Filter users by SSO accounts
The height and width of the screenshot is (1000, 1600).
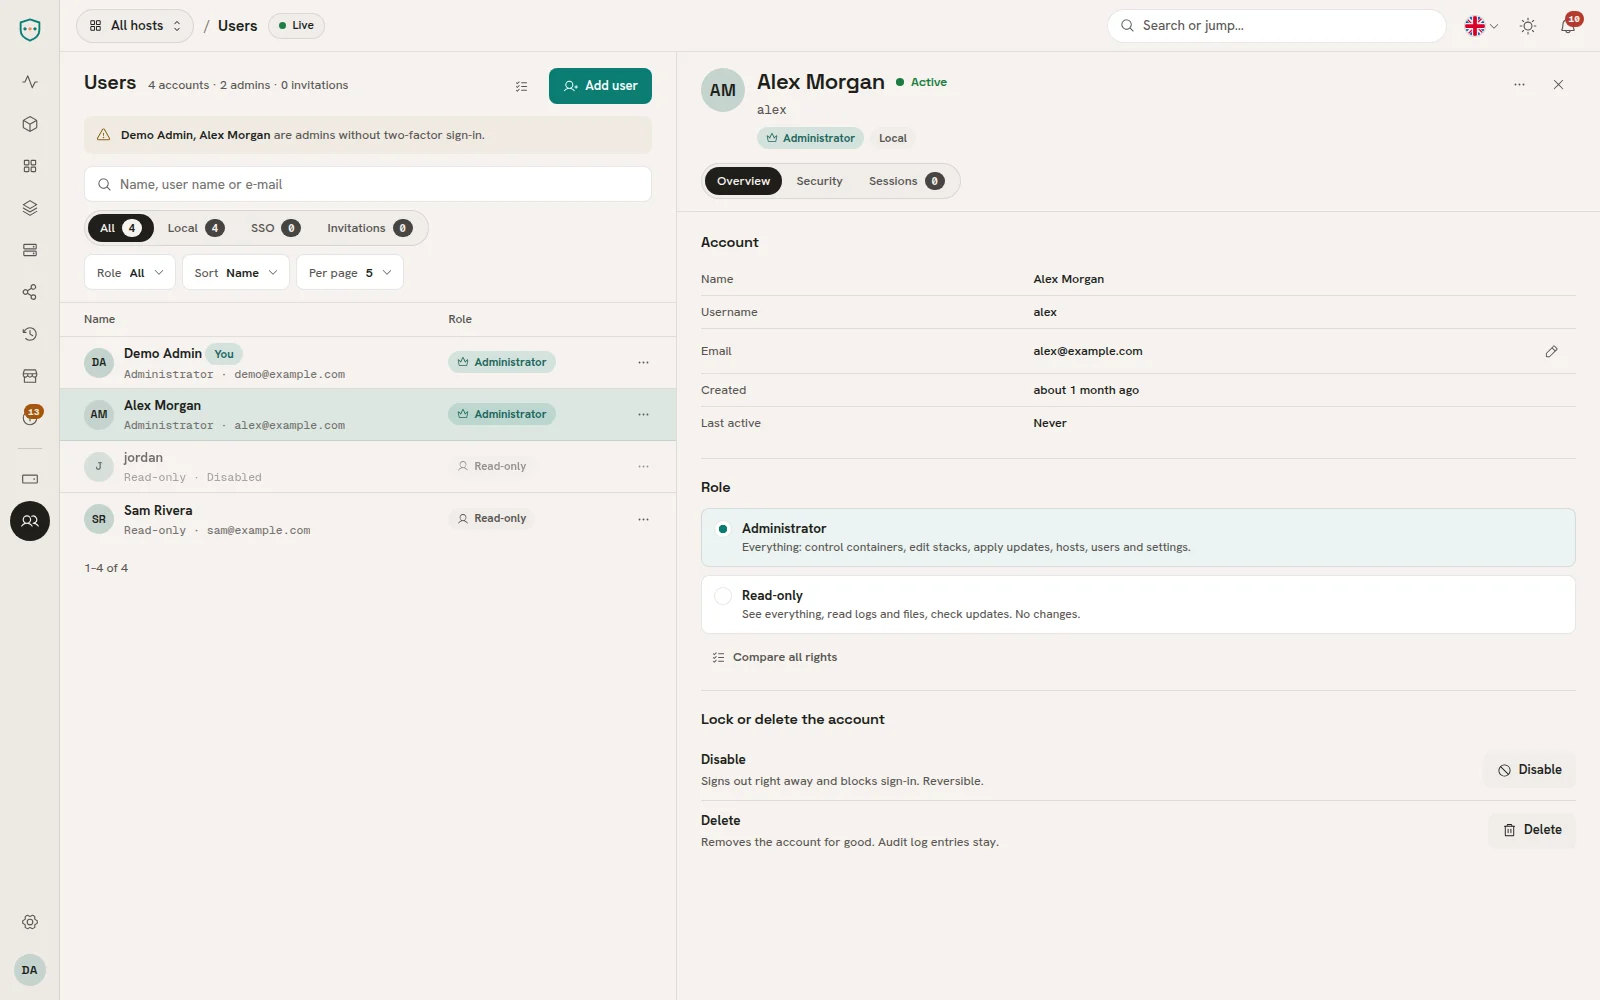point(275,228)
